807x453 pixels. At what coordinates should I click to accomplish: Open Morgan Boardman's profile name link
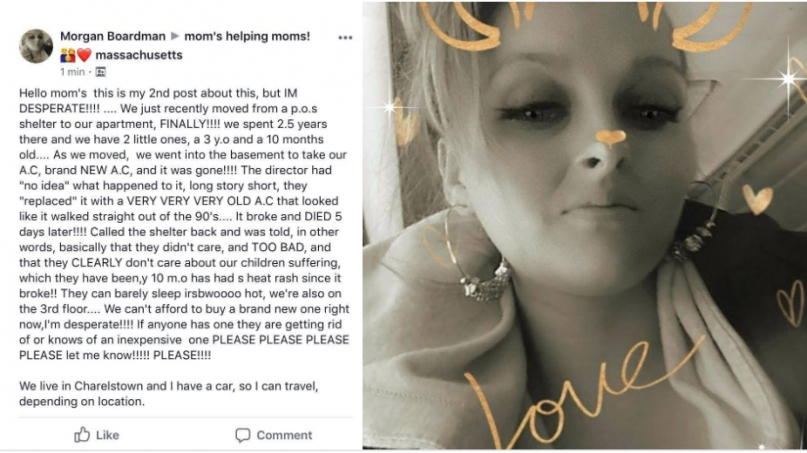(x=112, y=36)
